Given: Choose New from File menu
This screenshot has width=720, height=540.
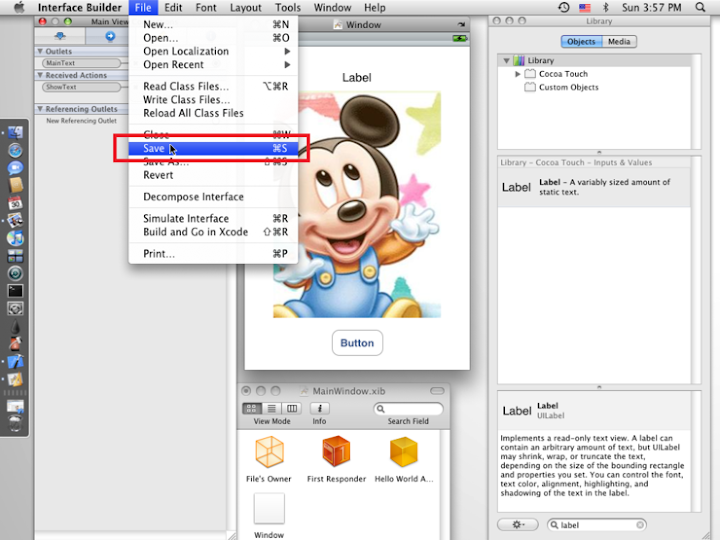Looking at the screenshot, I should (213, 24).
